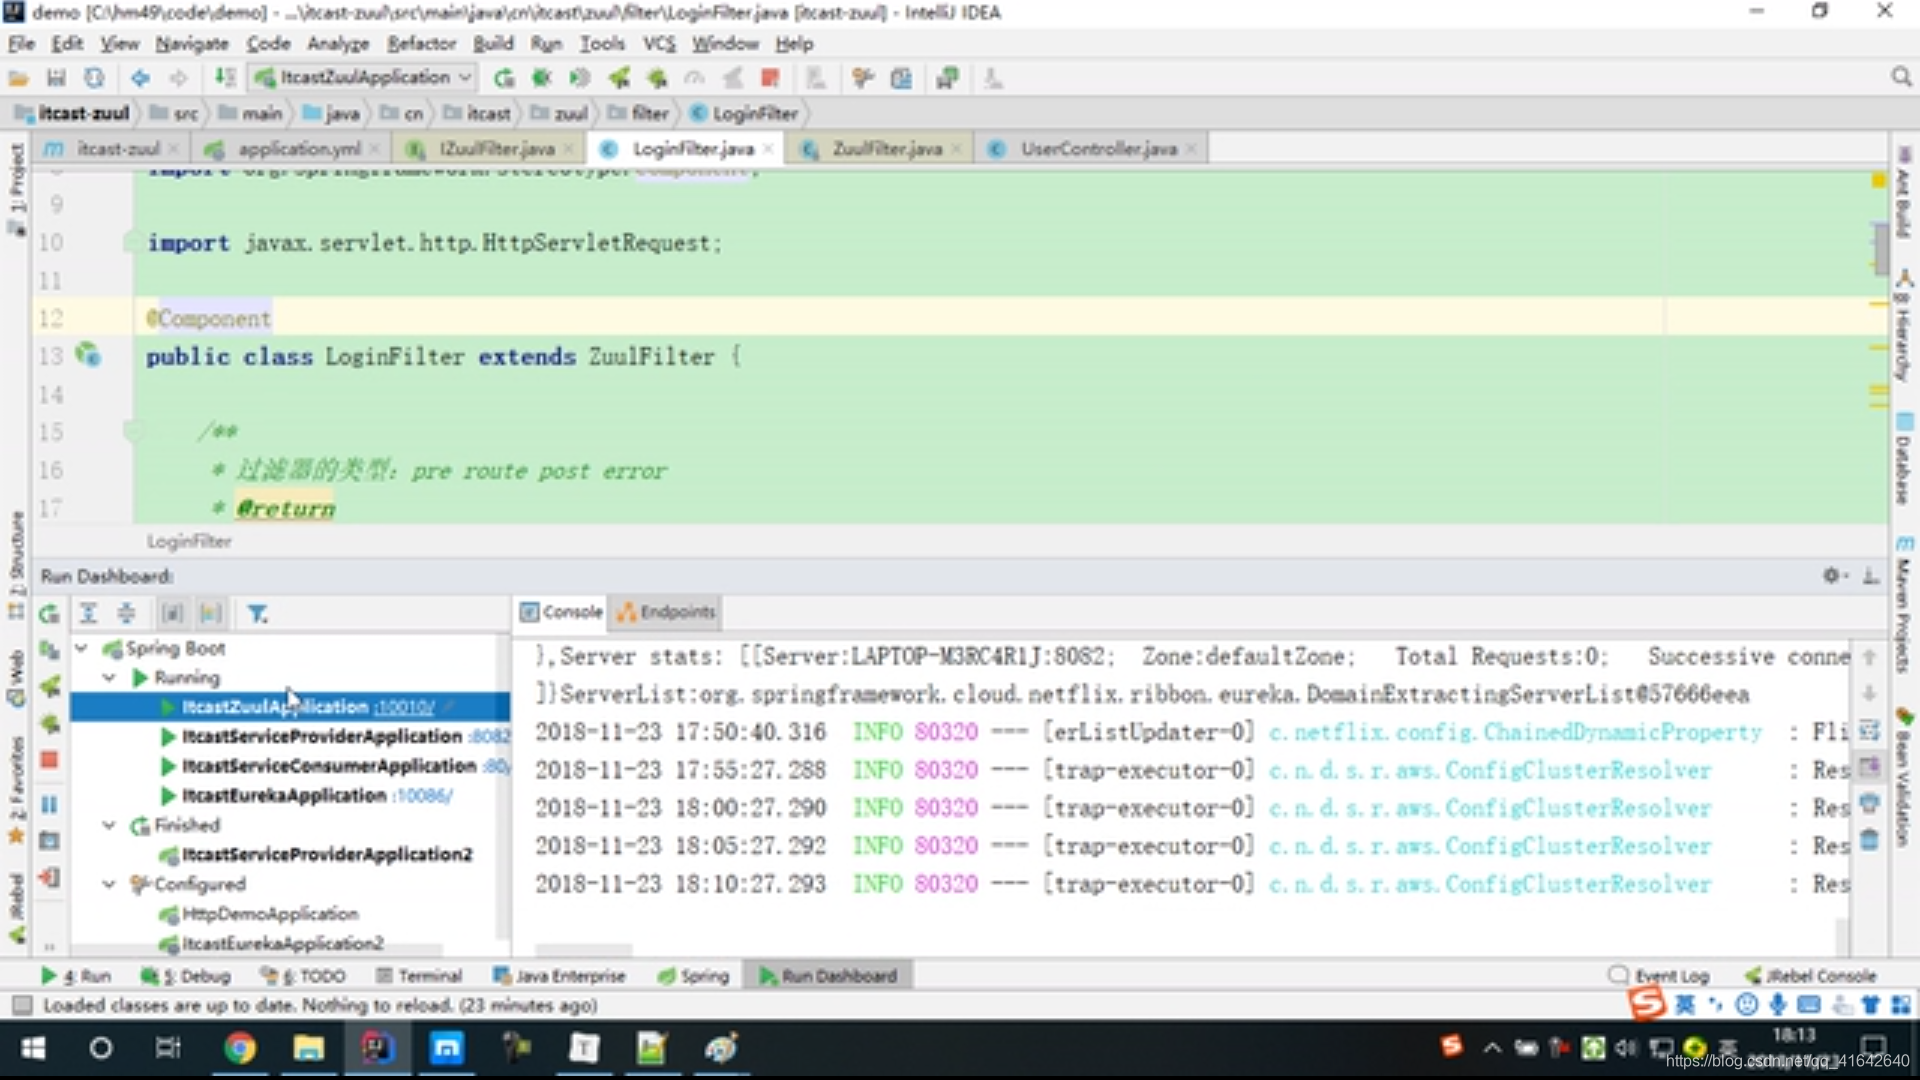Click the Rerun icon in the main toolbar
The width and height of the screenshot is (1920, 1080).
(504, 78)
